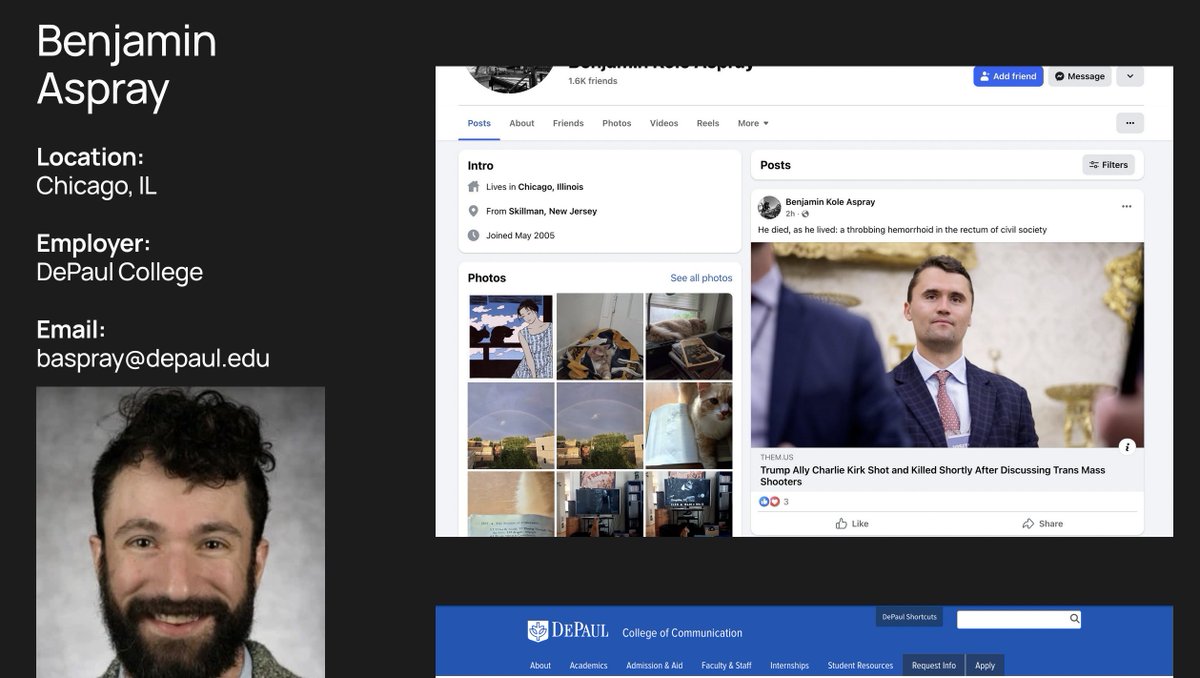Click the post author's small avatar
Viewport: 1200px width, 678px height.
(x=769, y=207)
